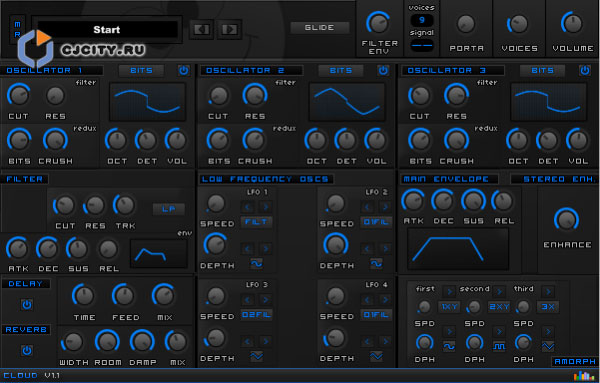Disable Oscillator 3 with power icon
This screenshot has width=600, height=383.
coord(585,70)
